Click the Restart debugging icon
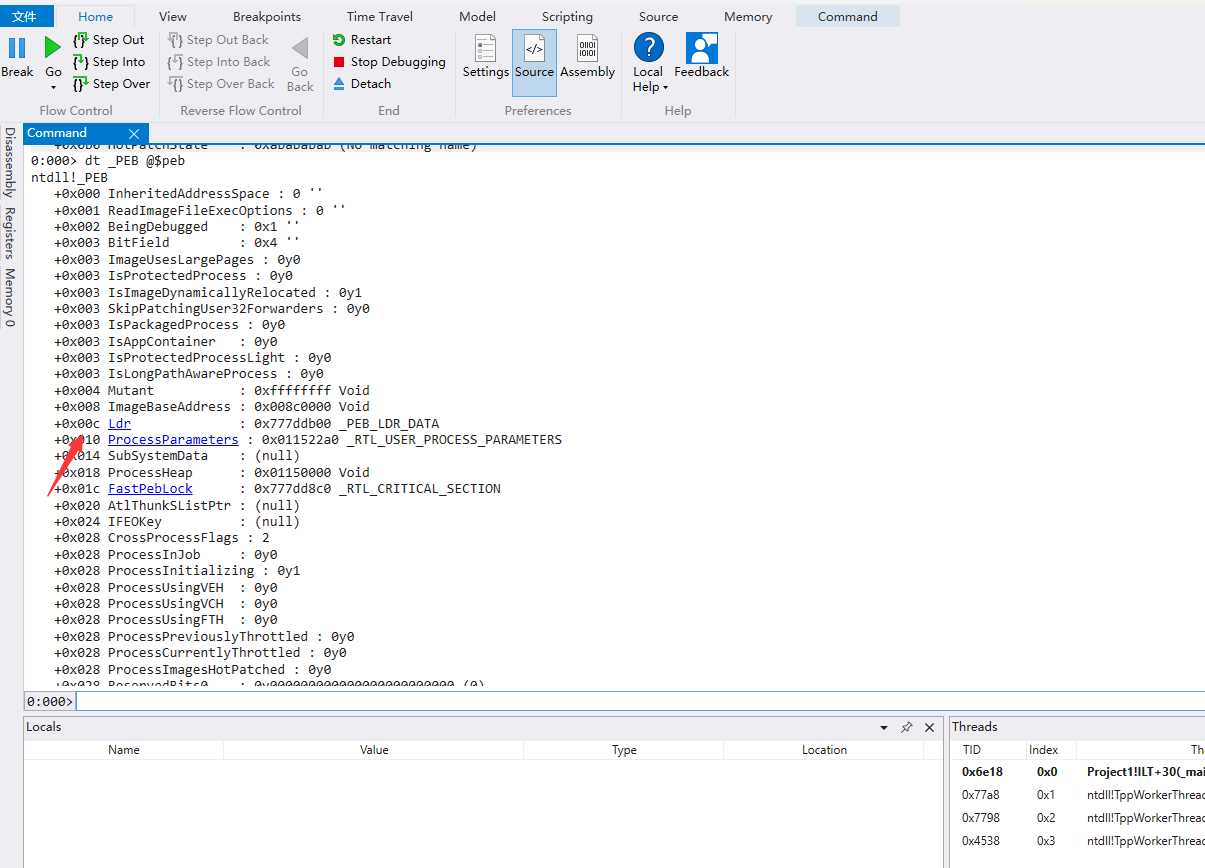Viewport: 1205px width, 868px height. pyautogui.click(x=339, y=40)
